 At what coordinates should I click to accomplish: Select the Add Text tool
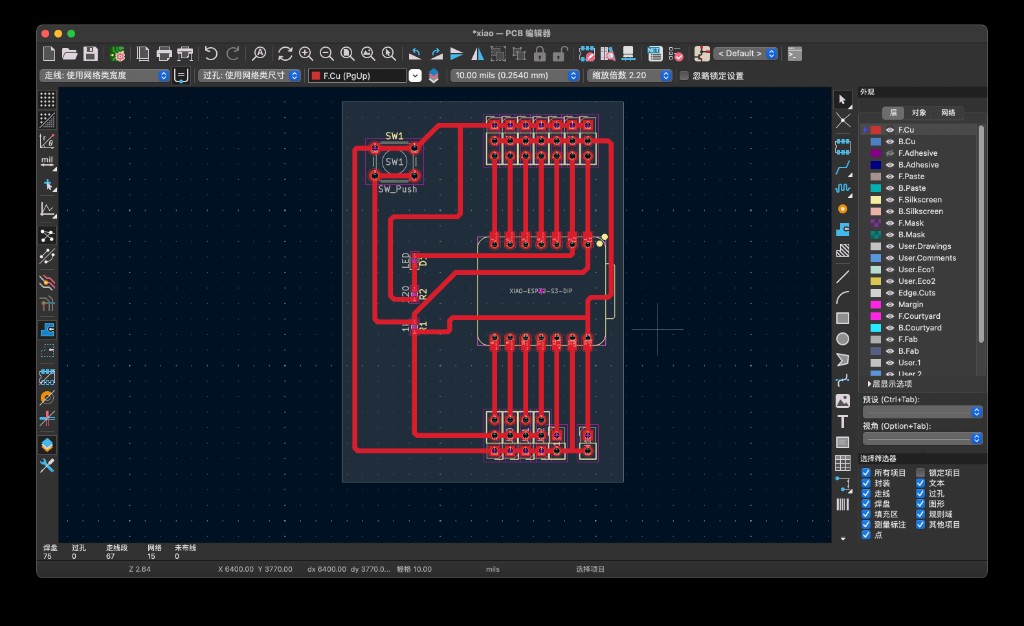(x=842, y=422)
